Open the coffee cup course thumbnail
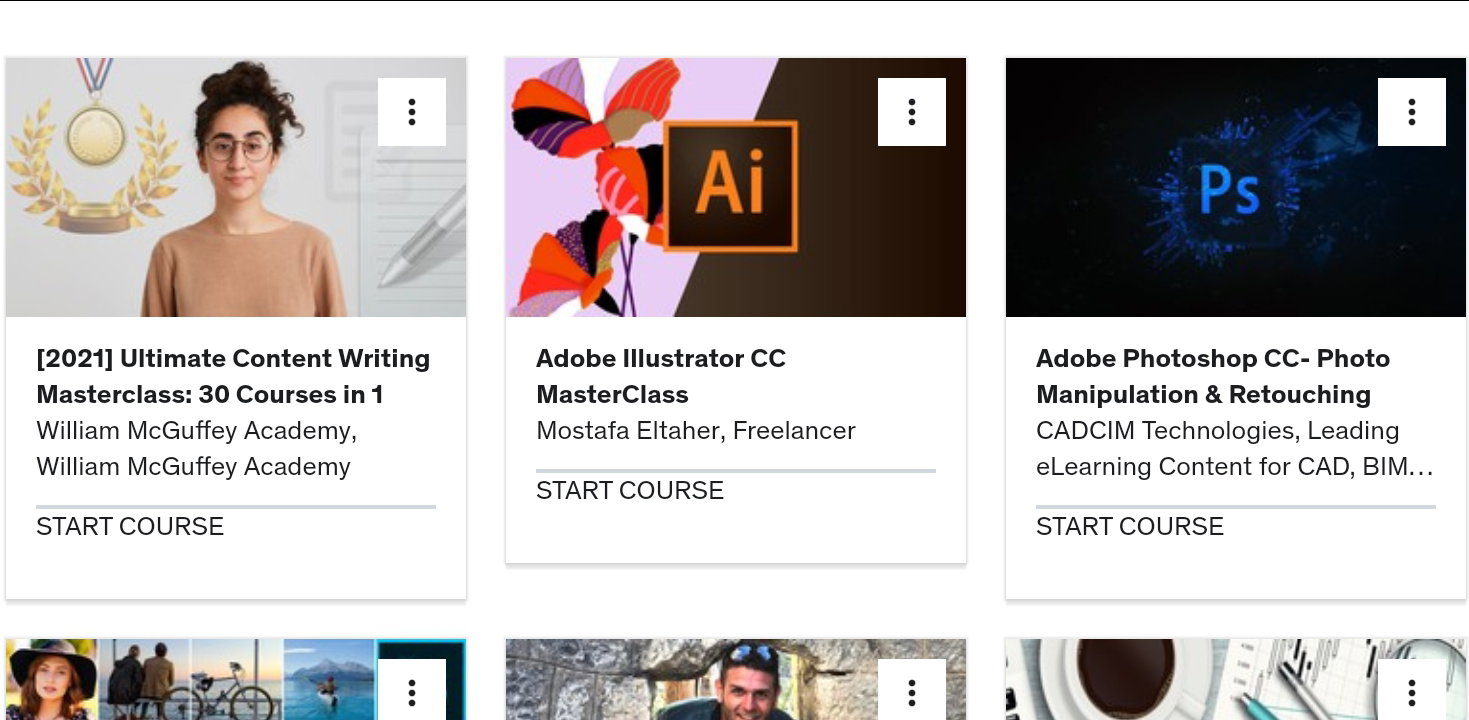Viewport: 1469px width, 720px height. coord(1236,680)
